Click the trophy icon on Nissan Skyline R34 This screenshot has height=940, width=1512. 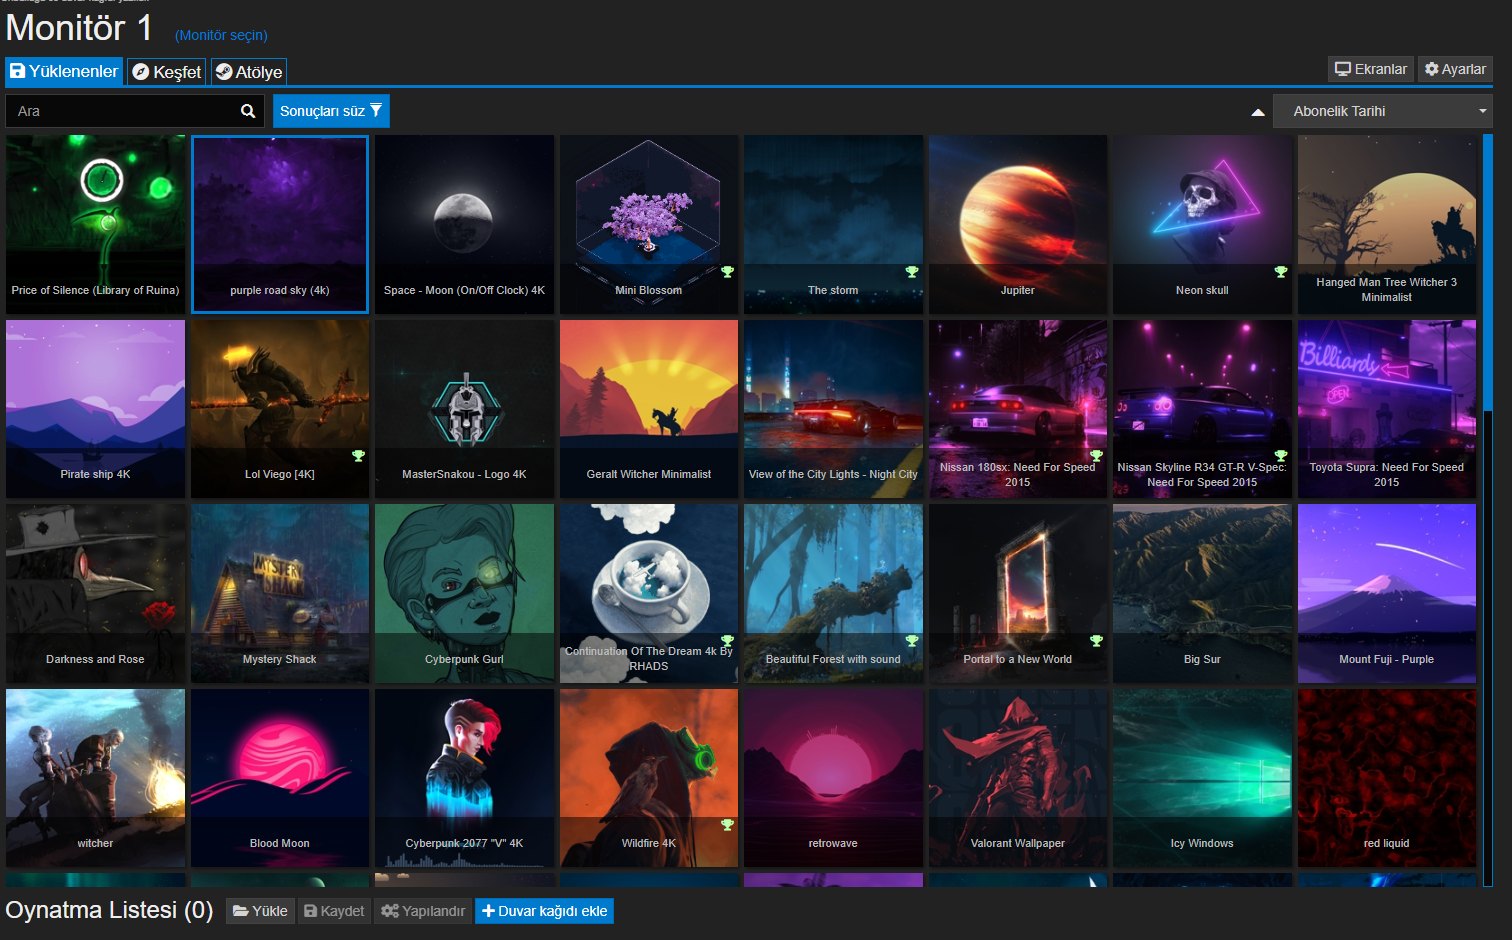pyautogui.click(x=1281, y=456)
